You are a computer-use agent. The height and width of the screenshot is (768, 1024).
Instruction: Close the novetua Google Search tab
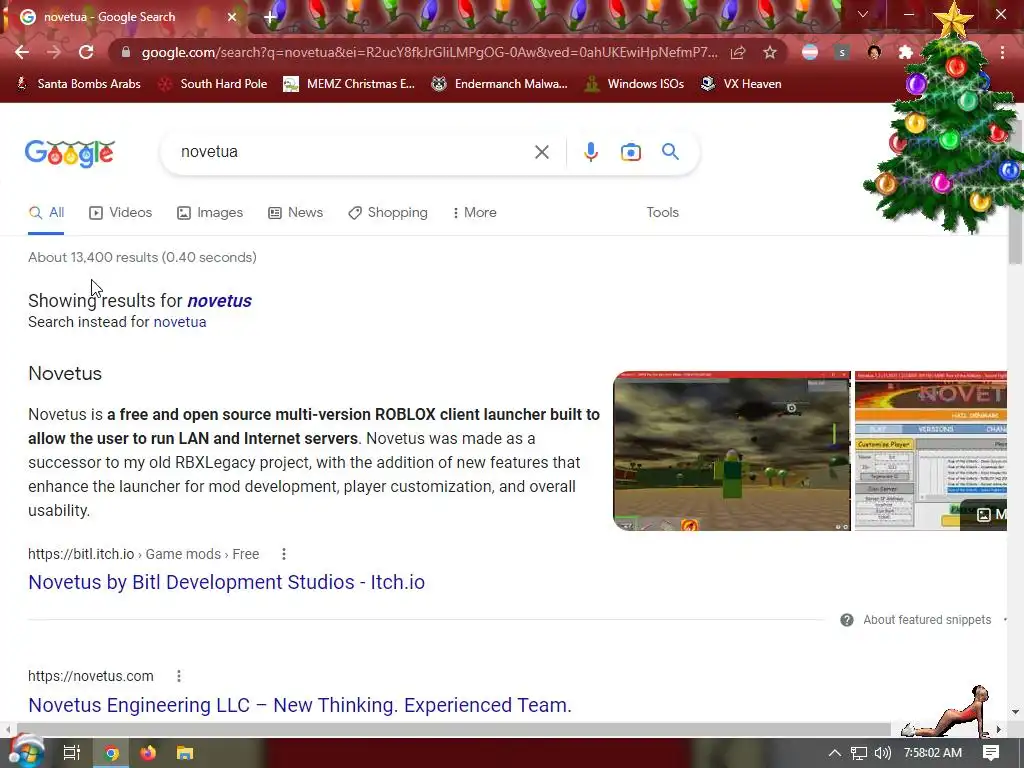232,17
